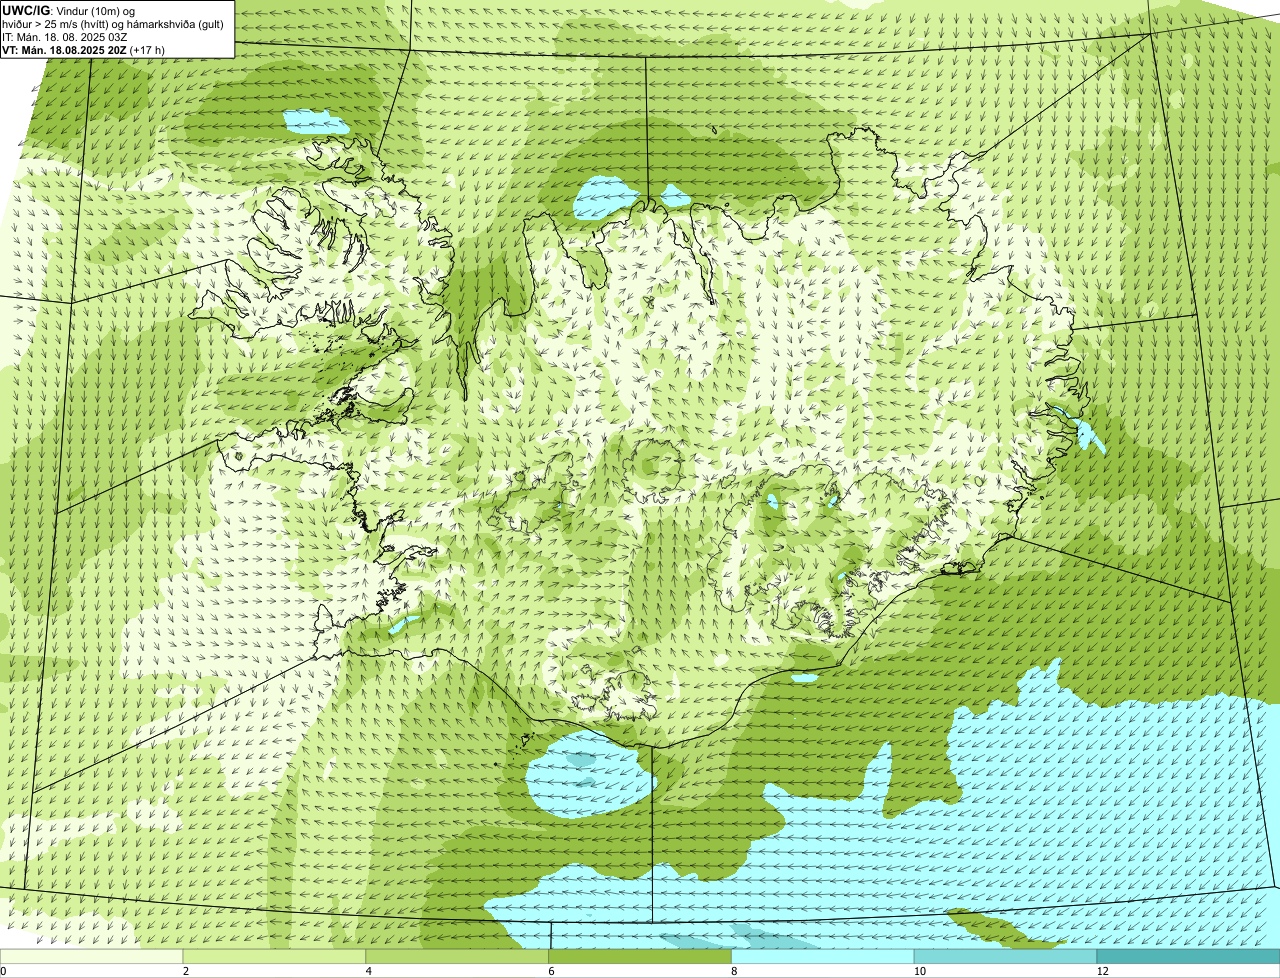Click the legend scale label "10"
1280x978 pixels.
pyautogui.click(x=918, y=971)
